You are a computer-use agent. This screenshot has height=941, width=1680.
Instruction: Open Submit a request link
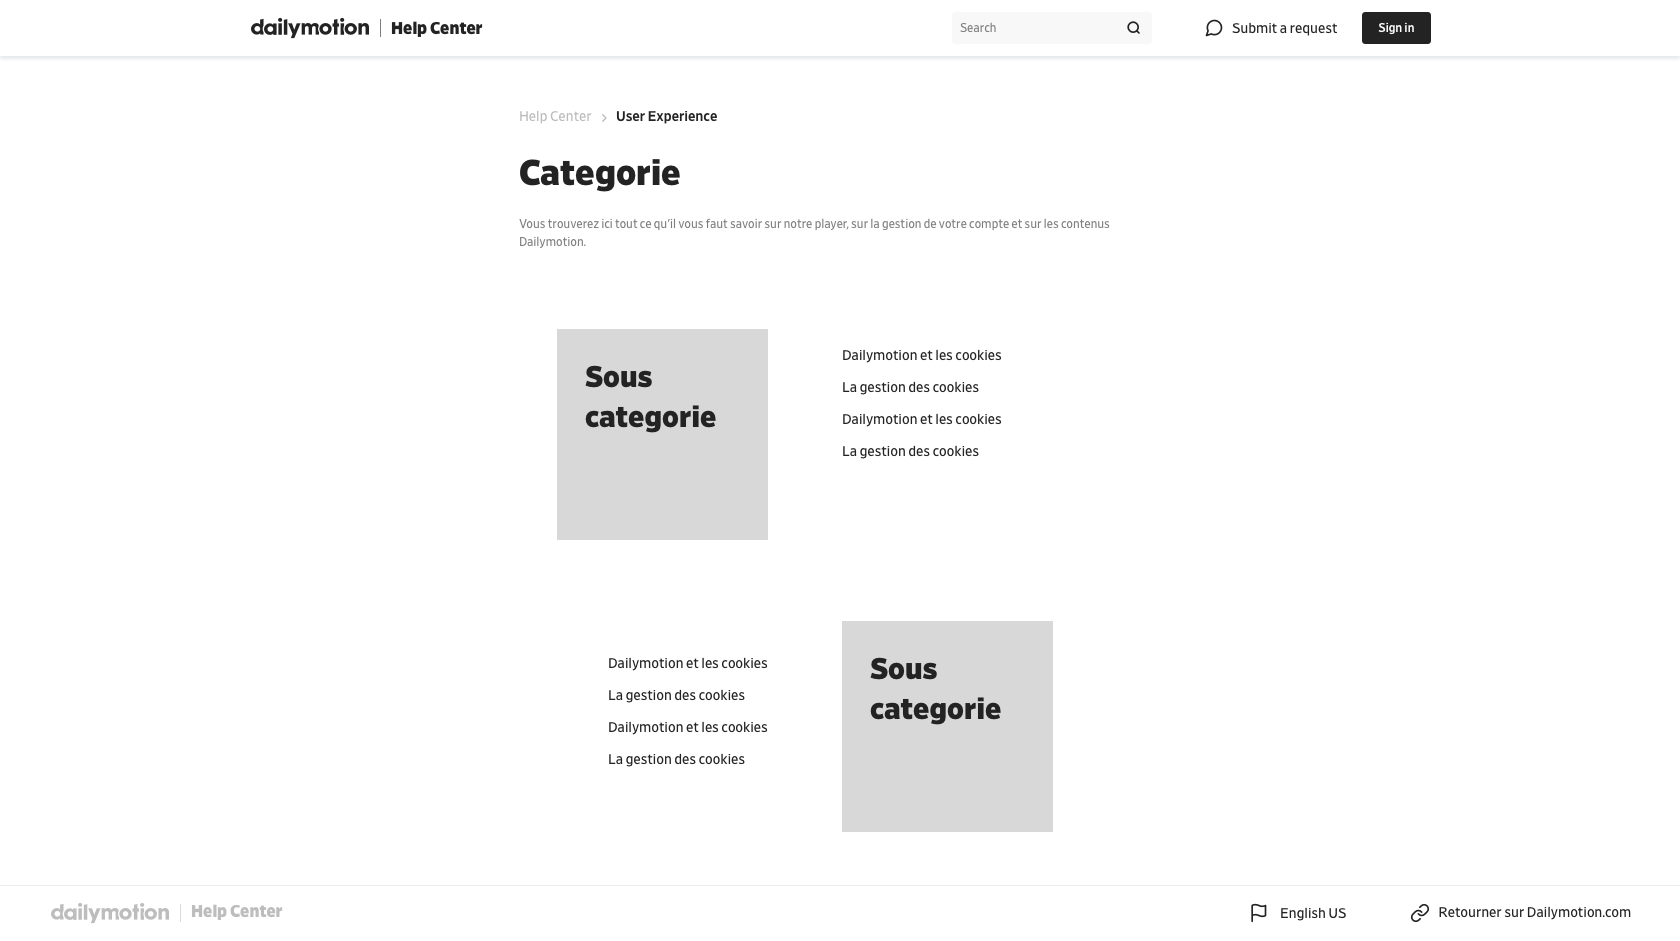click(1284, 28)
